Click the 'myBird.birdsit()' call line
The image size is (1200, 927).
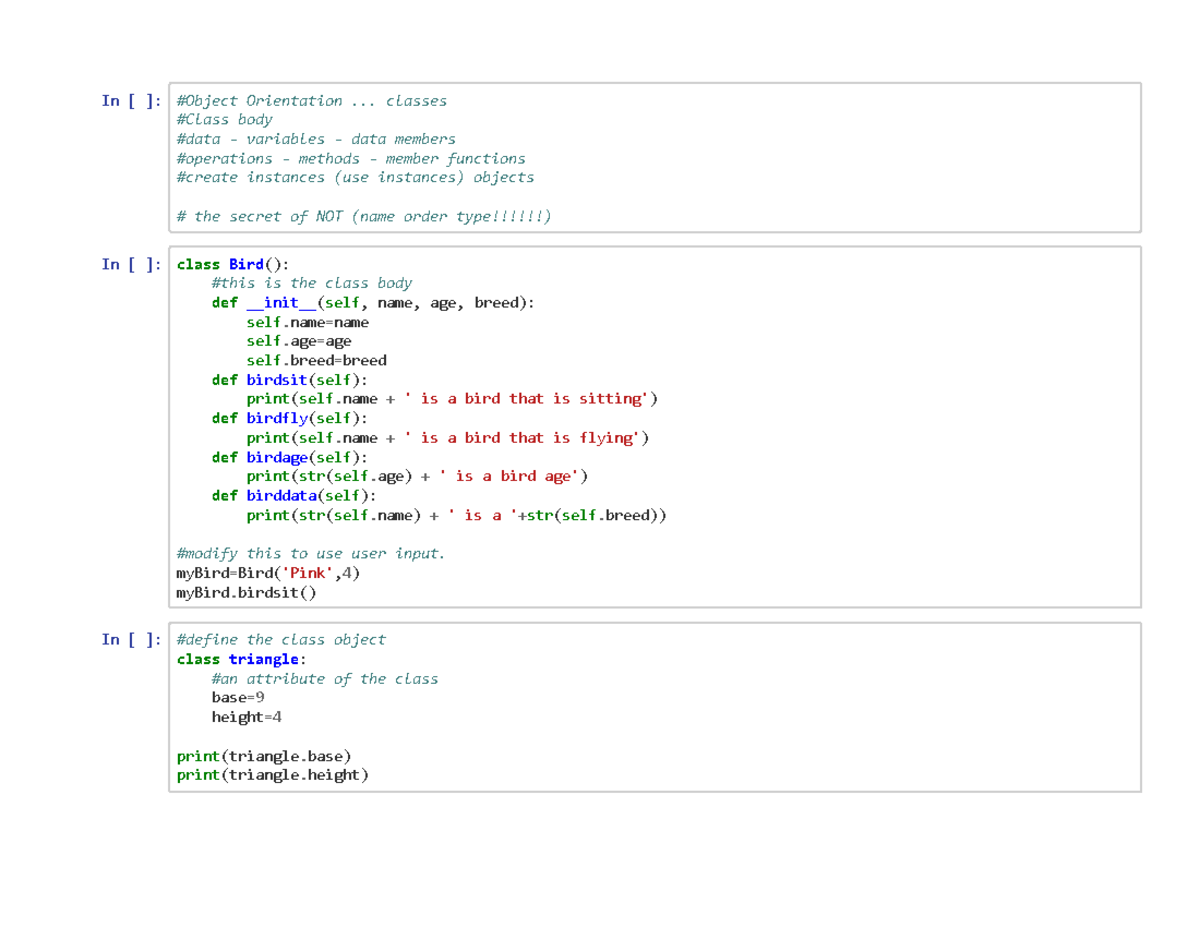click(x=245, y=592)
